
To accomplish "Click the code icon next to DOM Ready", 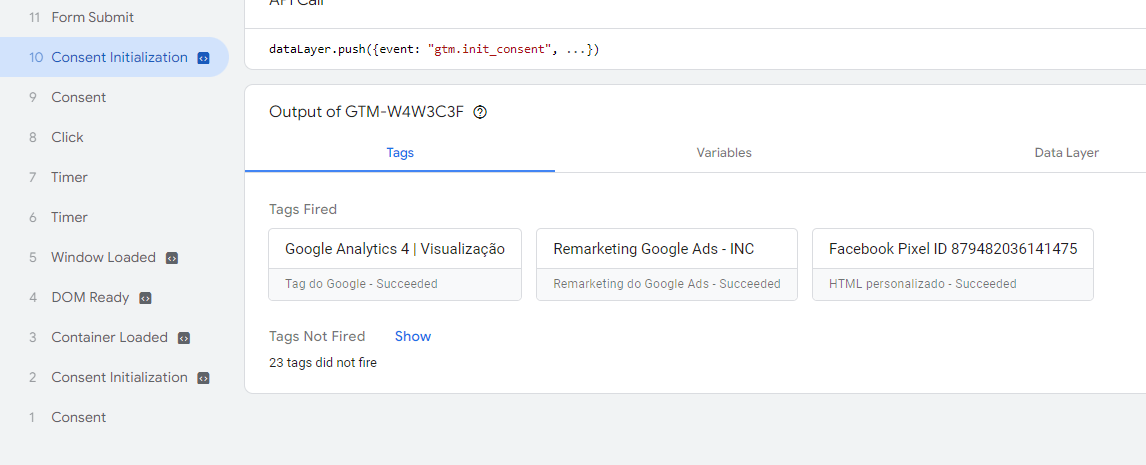I will coord(145,298).
